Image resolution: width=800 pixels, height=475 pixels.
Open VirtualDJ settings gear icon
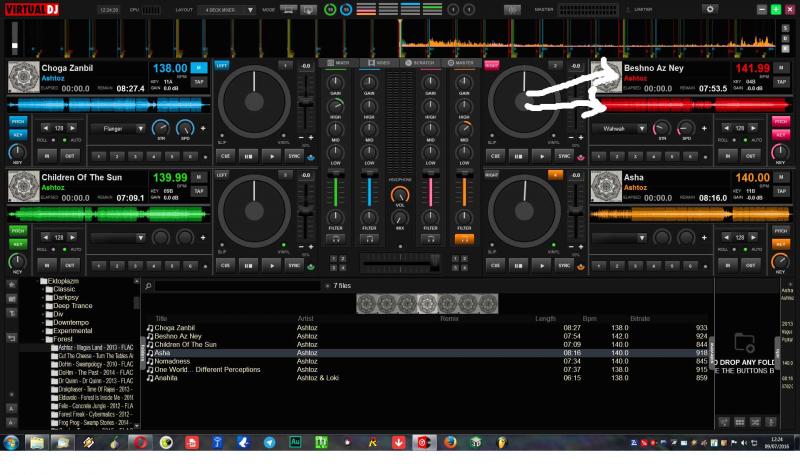(710, 9)
